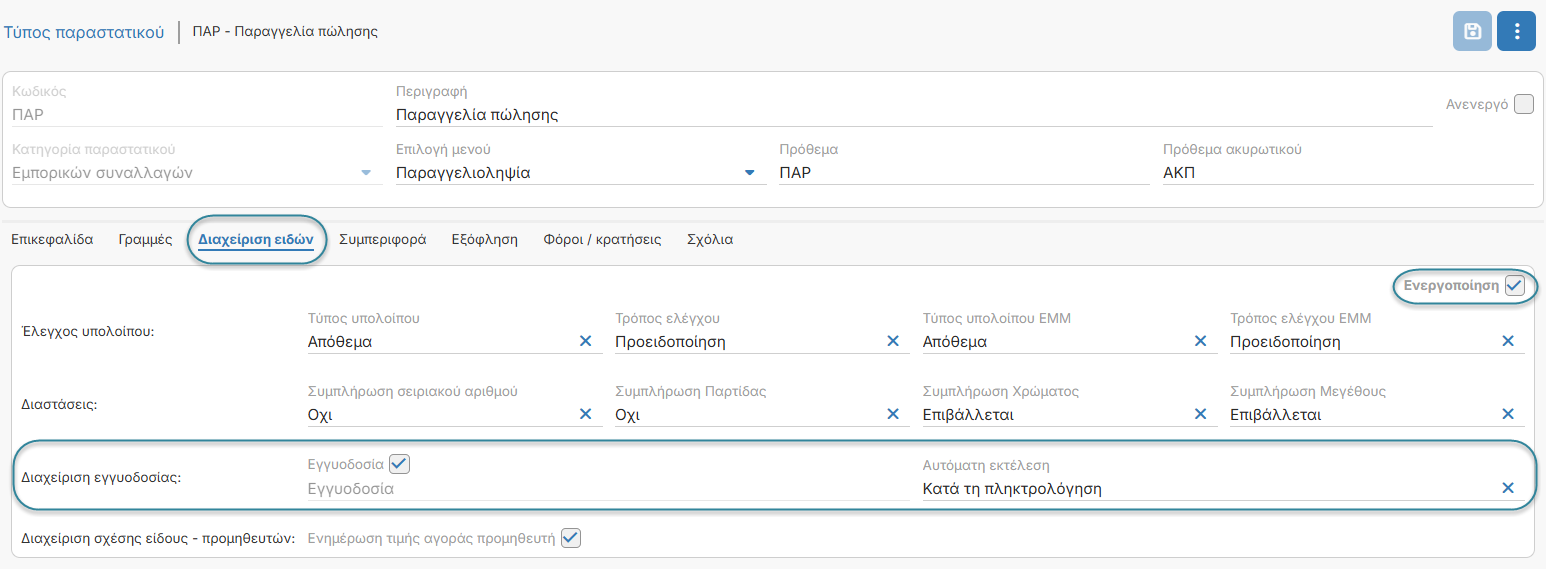Image resolution: width=1546 pixels, height=569 pixels.
Task: Switch to the Συμπεριφορά tab
Action: 383,240
